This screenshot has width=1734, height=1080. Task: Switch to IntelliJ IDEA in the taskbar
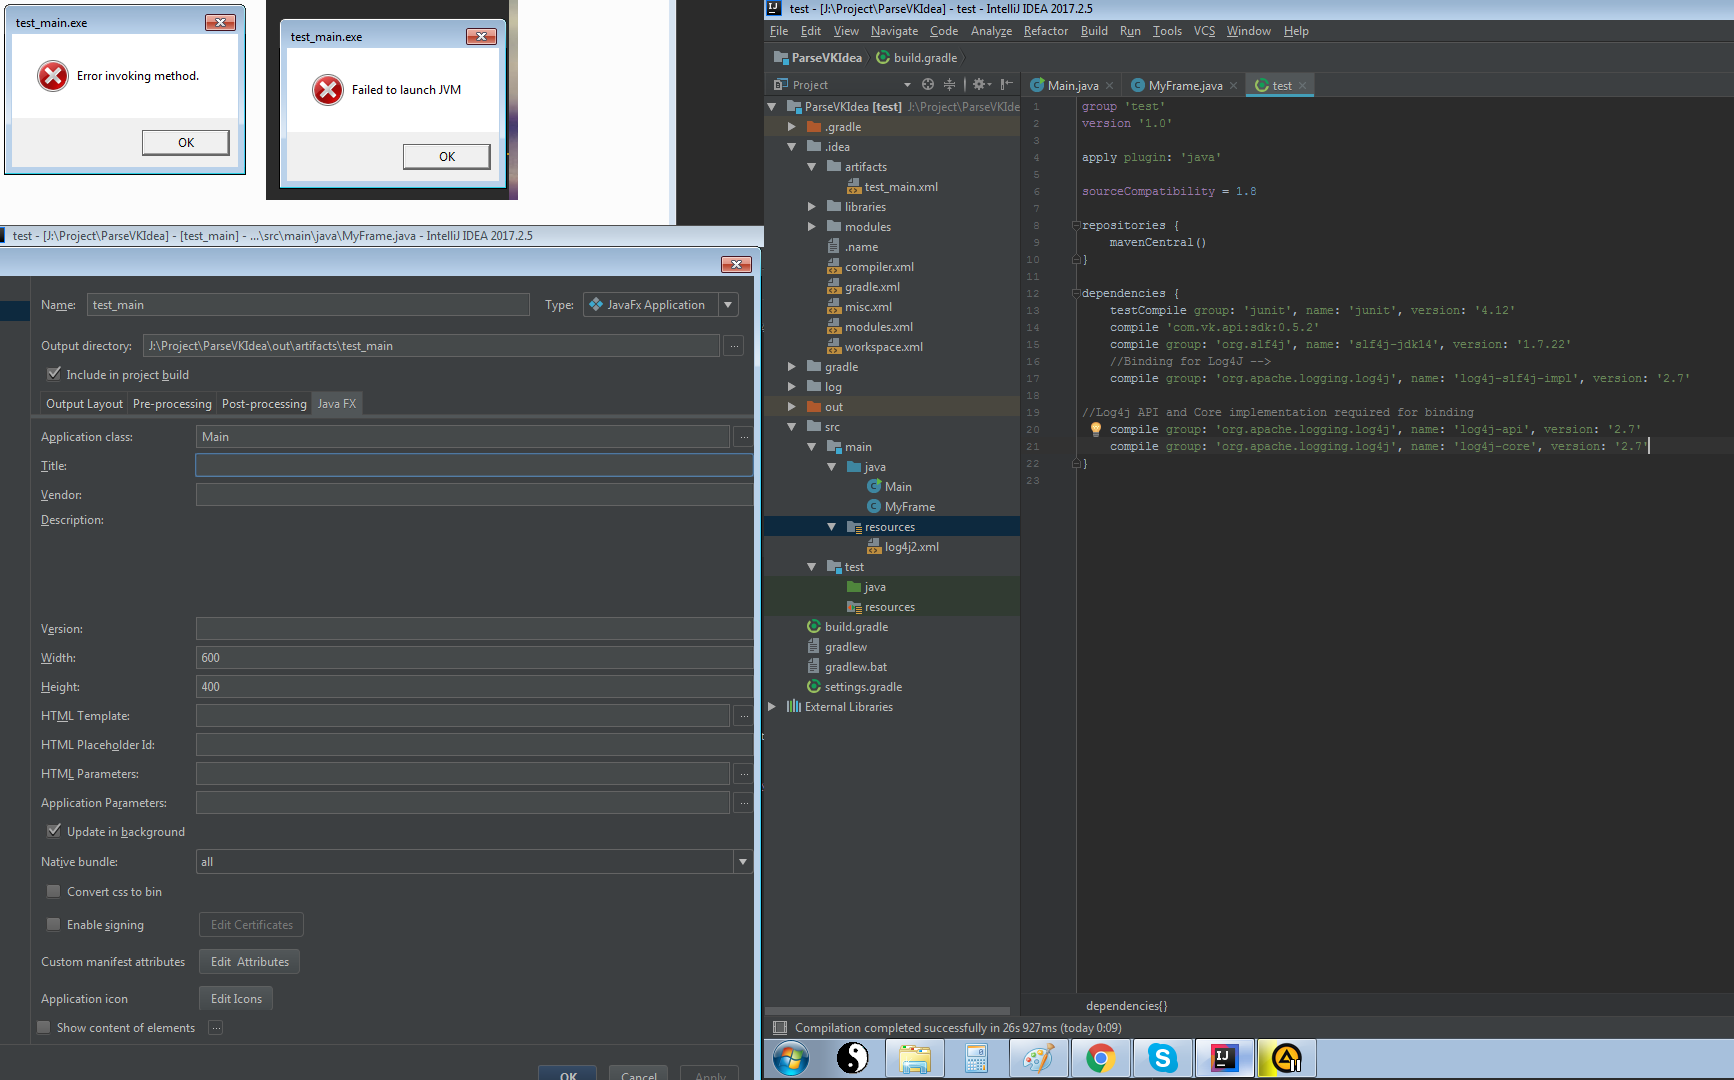(x=1224, y=1058)
